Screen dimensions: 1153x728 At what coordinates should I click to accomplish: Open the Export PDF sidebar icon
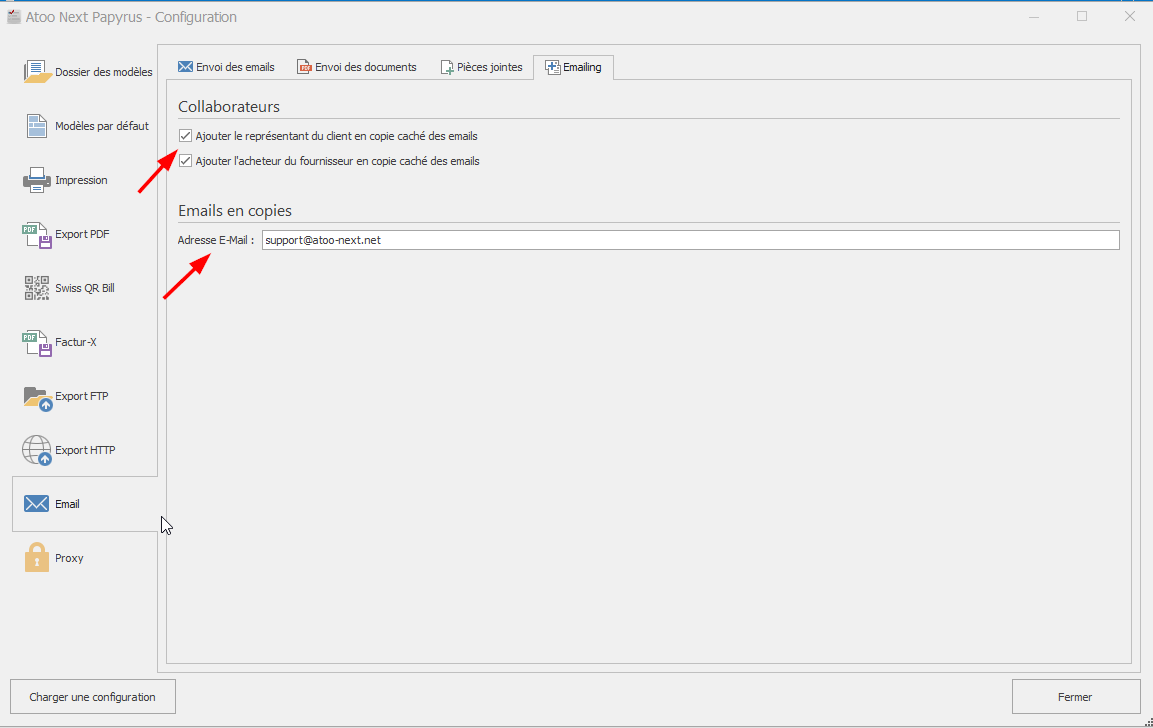point(37,234)
